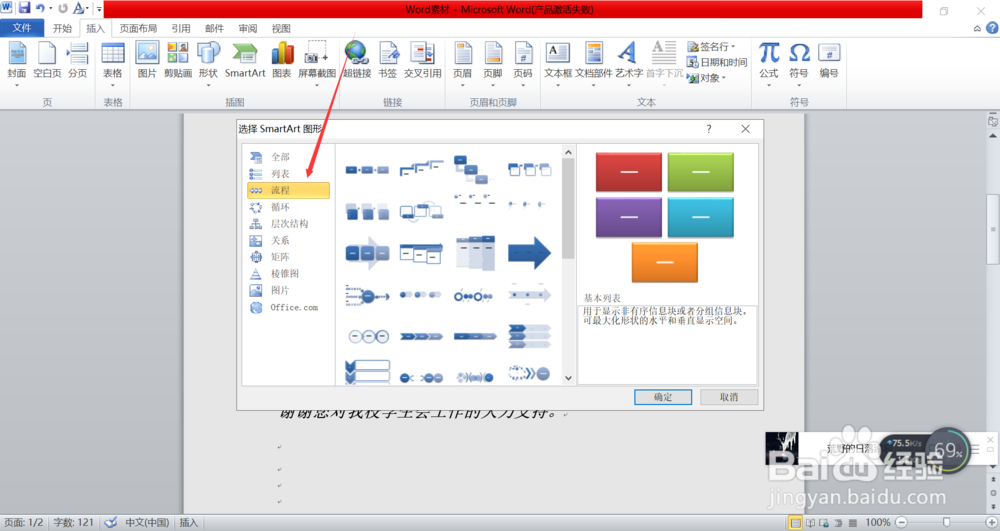Image resolution: width=1000 pixels, height=531 pixels.
Task: Switch to the Home (开始) tab
Action: 62,28
